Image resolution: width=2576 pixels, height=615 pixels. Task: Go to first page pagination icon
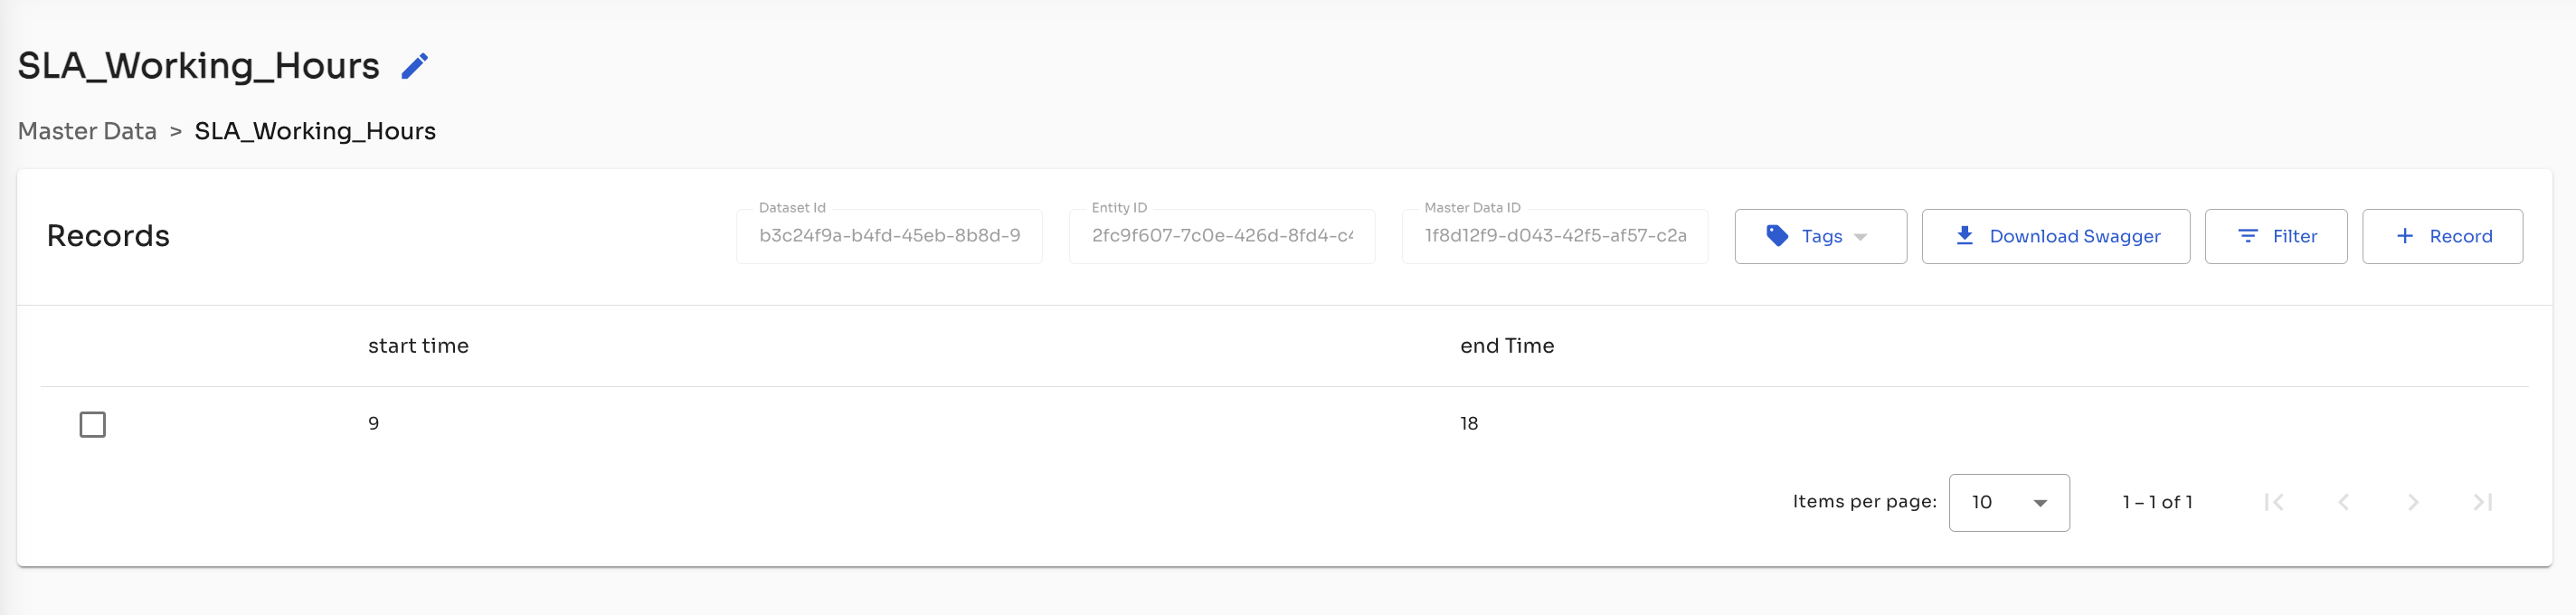(x=2274, y=502)
